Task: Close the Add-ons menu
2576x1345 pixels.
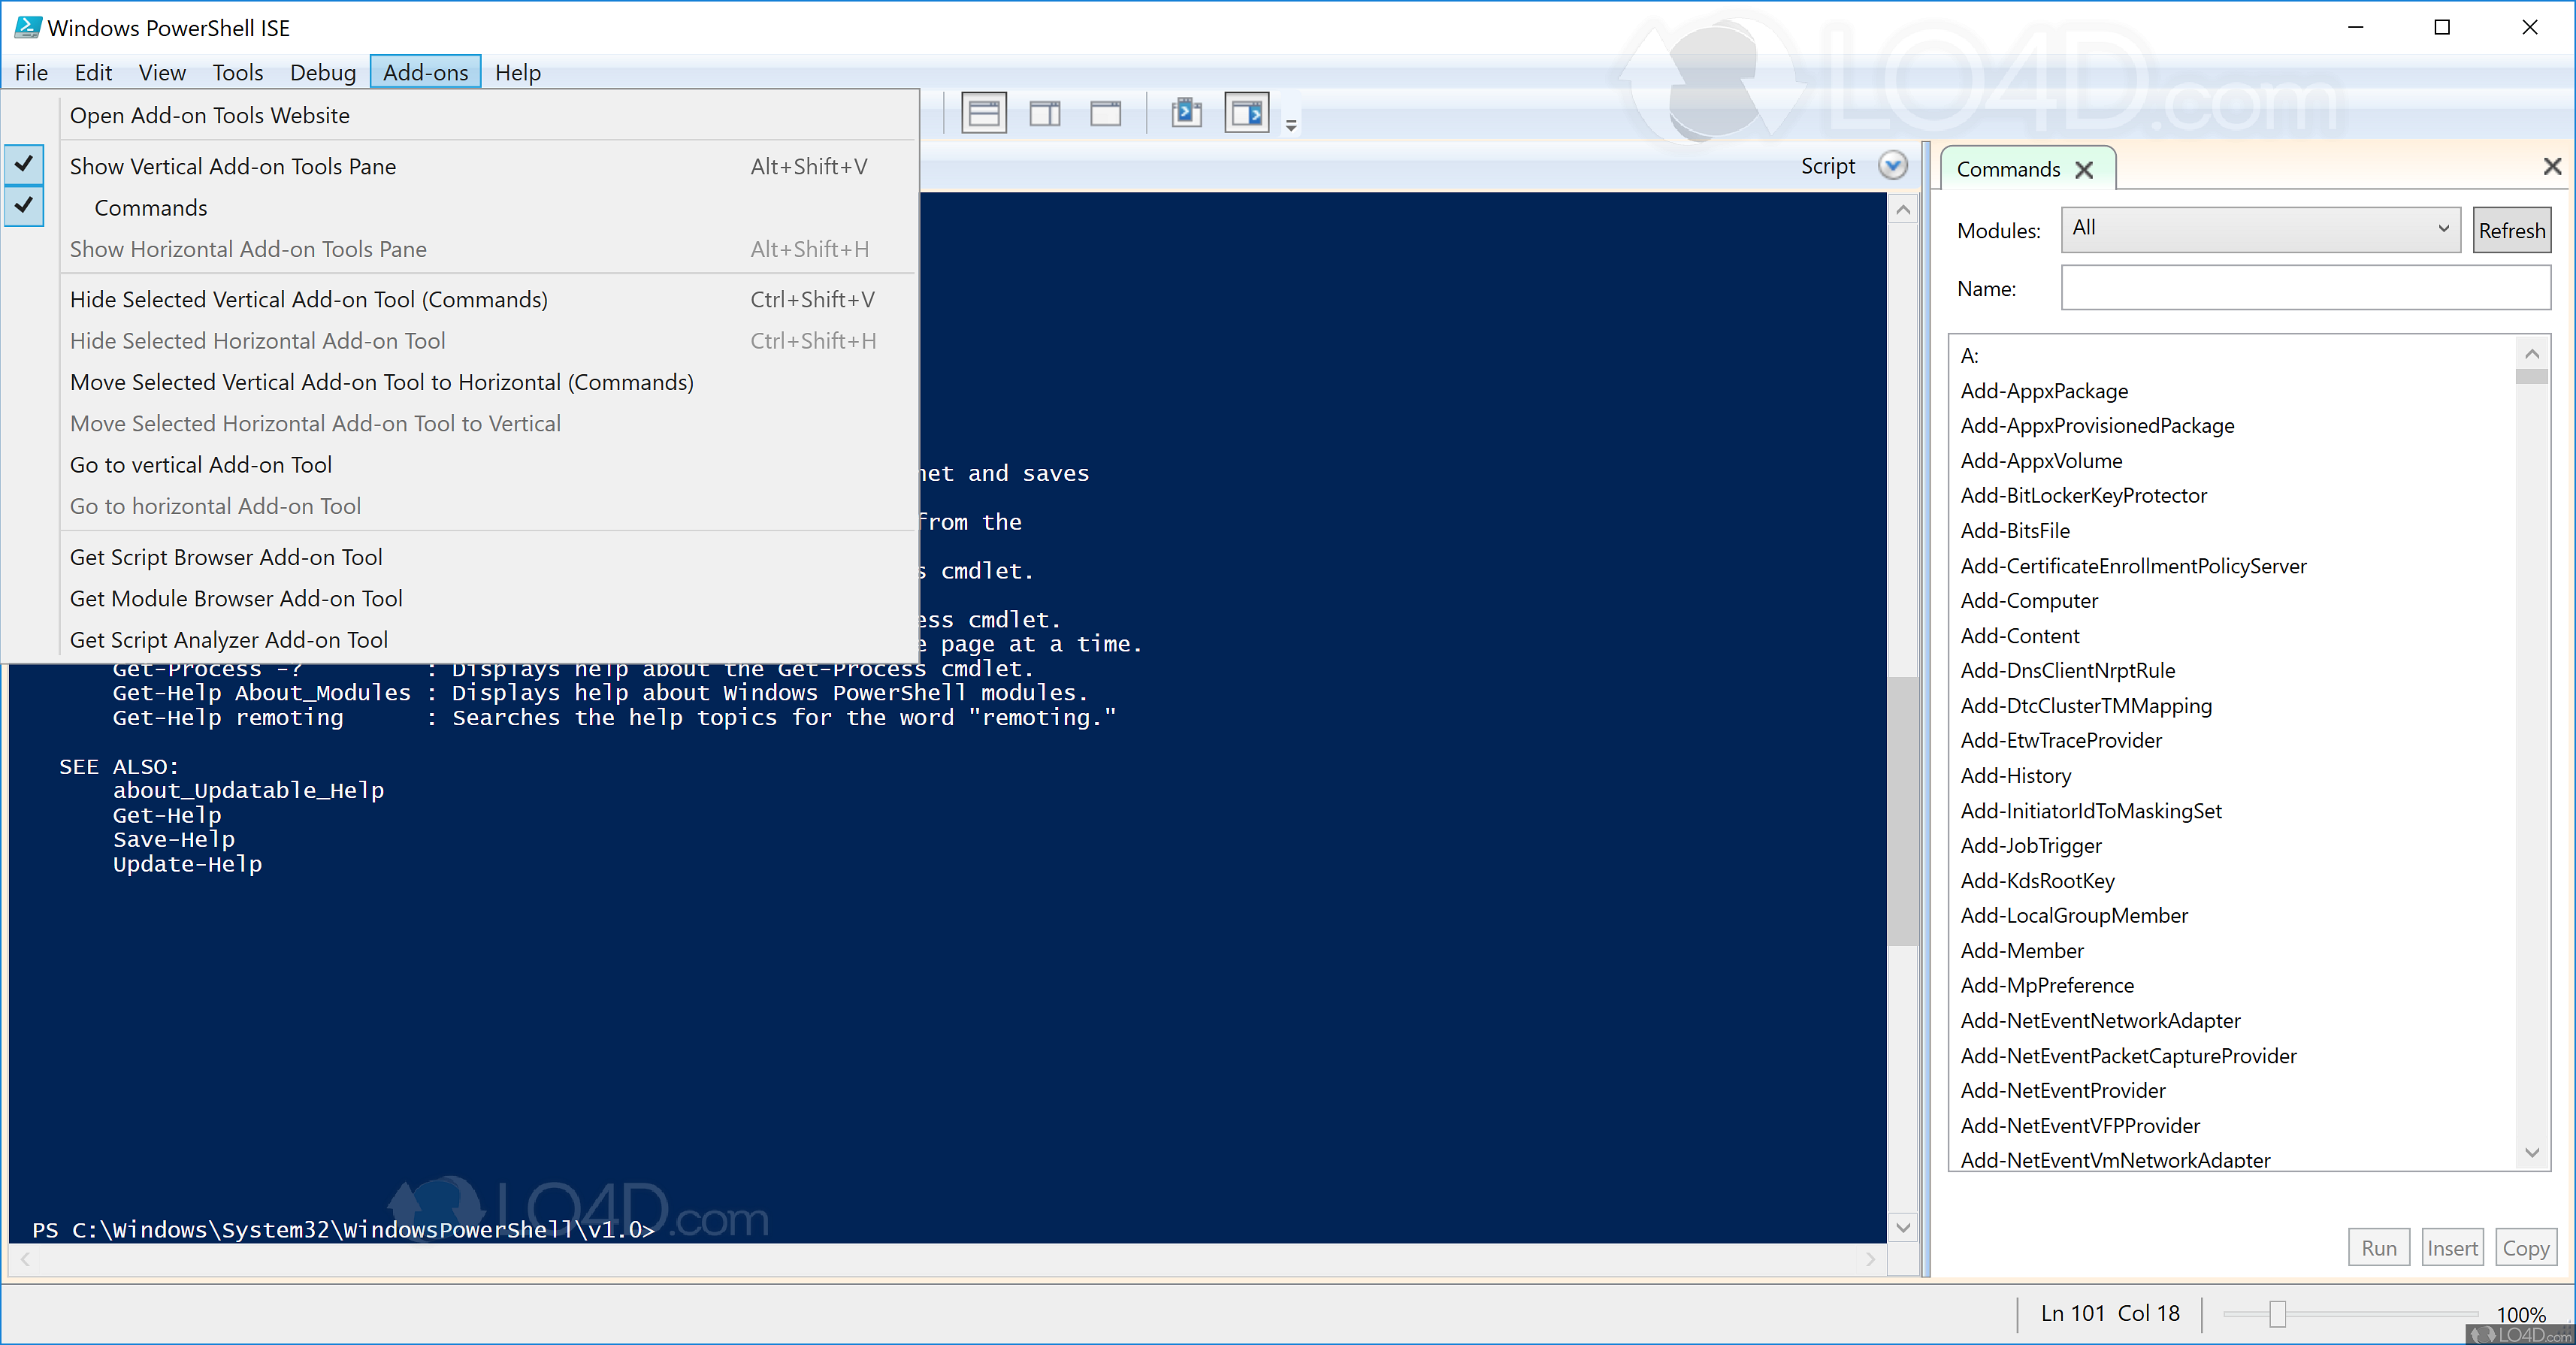Action: (x=425, y=72)
